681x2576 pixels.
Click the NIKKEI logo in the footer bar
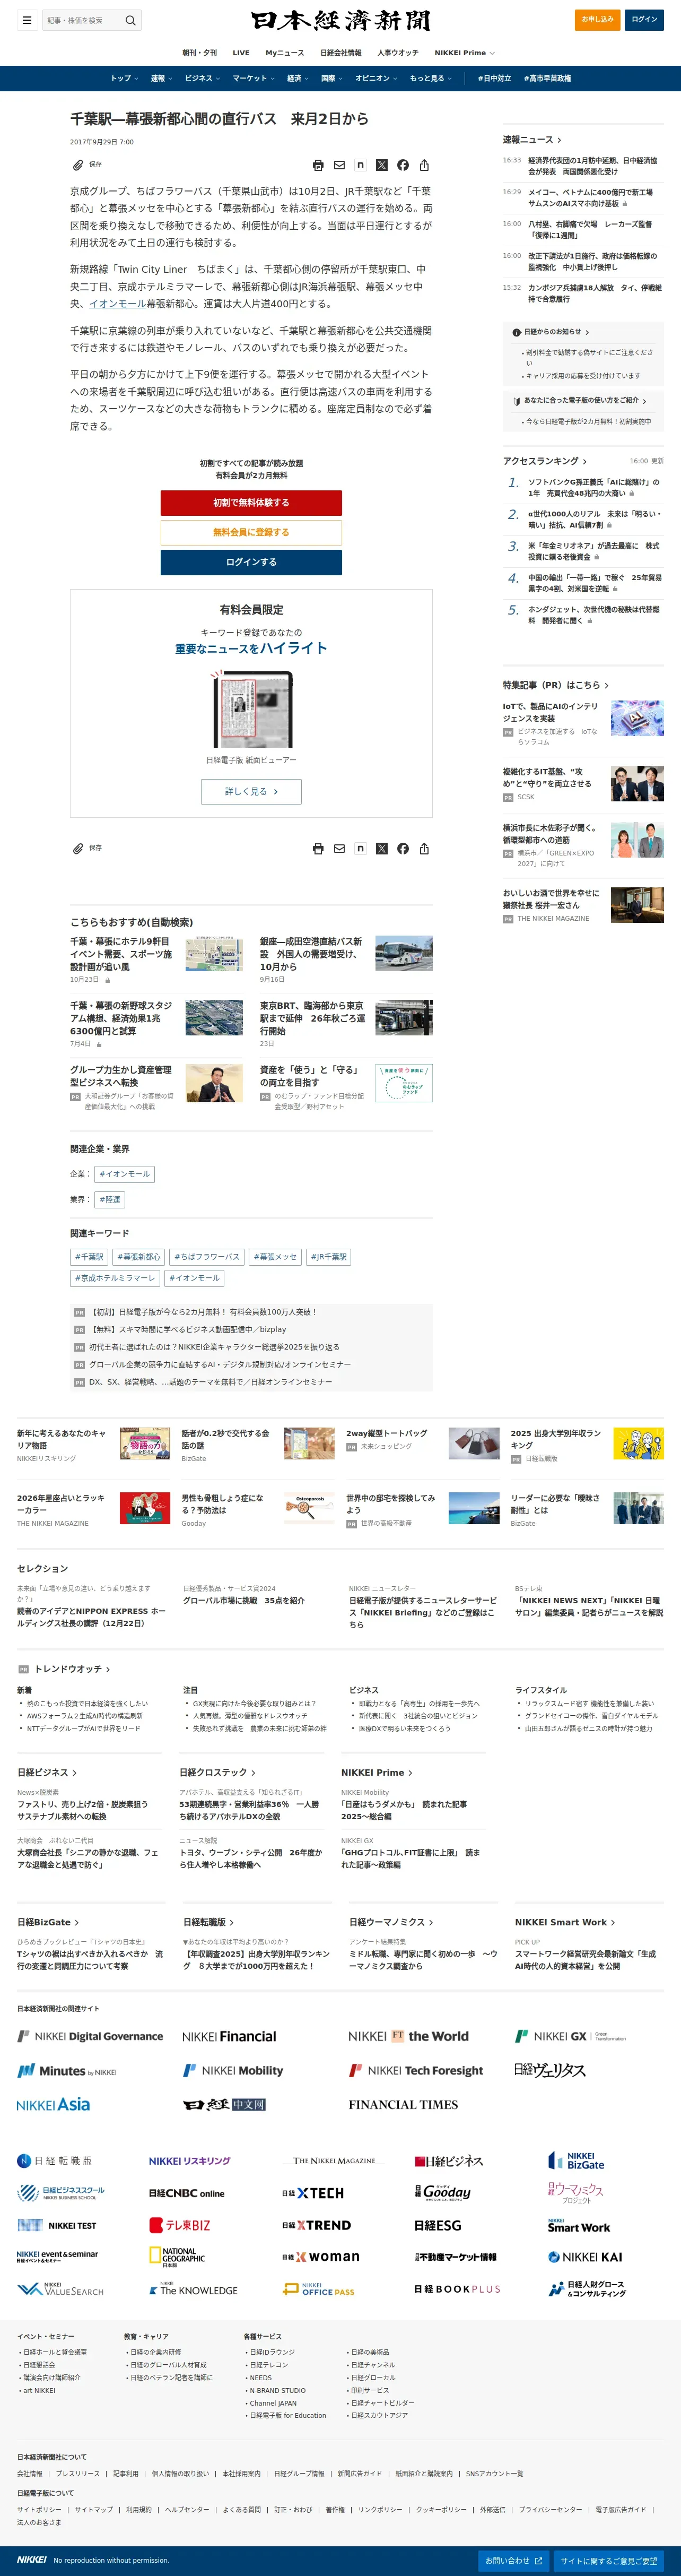pyautogui.click(x=31, y=2560)
